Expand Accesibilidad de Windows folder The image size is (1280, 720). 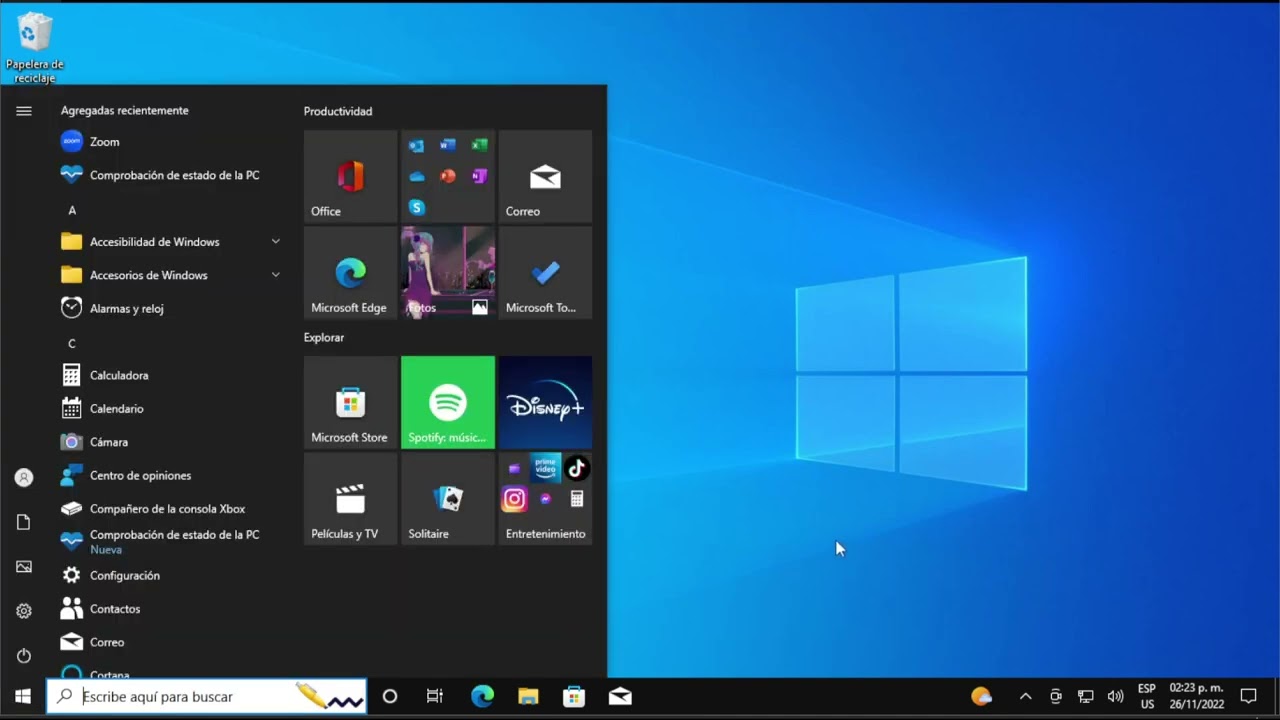click(170, 242)
